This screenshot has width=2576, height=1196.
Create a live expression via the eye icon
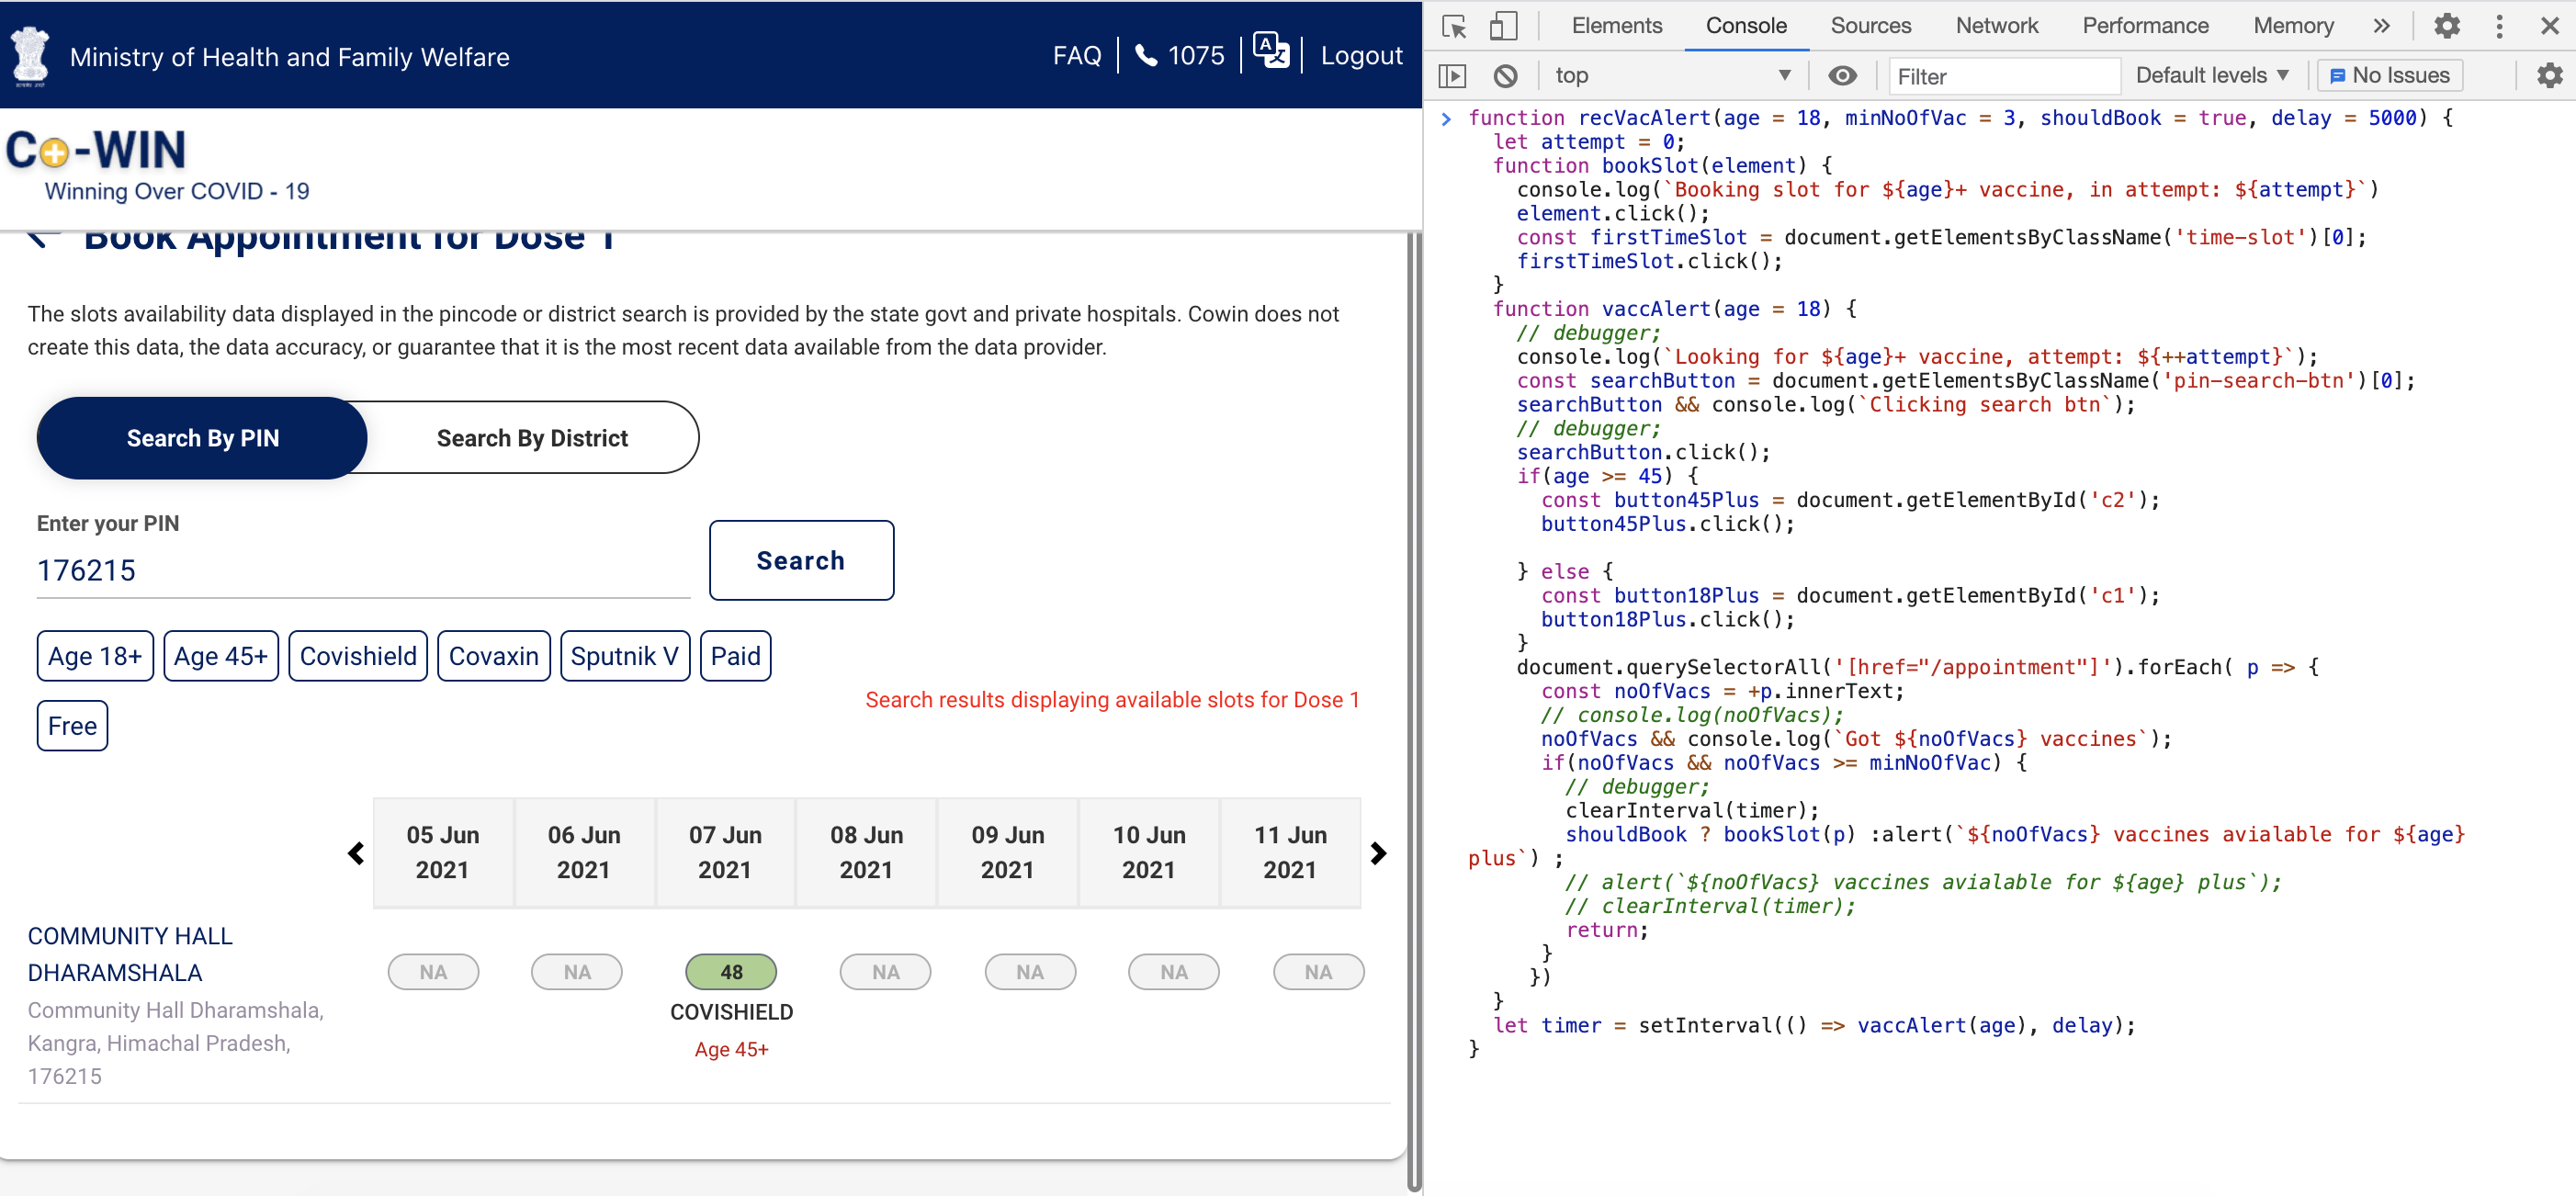pos(1843,75)
